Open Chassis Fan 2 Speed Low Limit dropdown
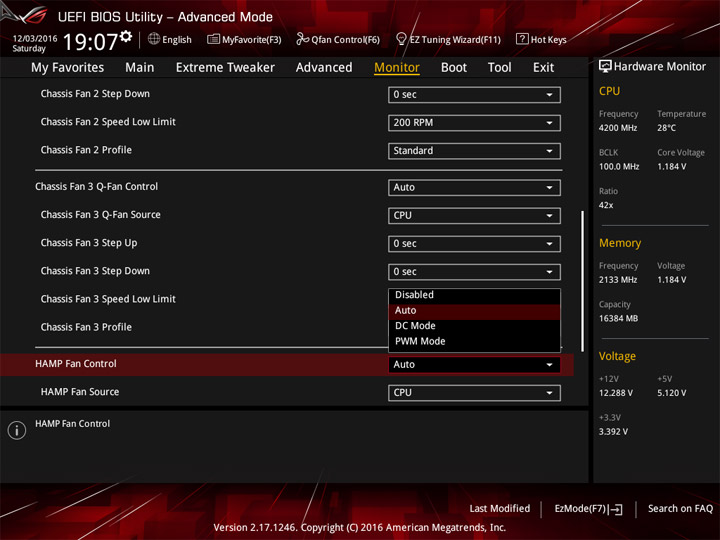720x540 pixels. (x=474, y=123)
